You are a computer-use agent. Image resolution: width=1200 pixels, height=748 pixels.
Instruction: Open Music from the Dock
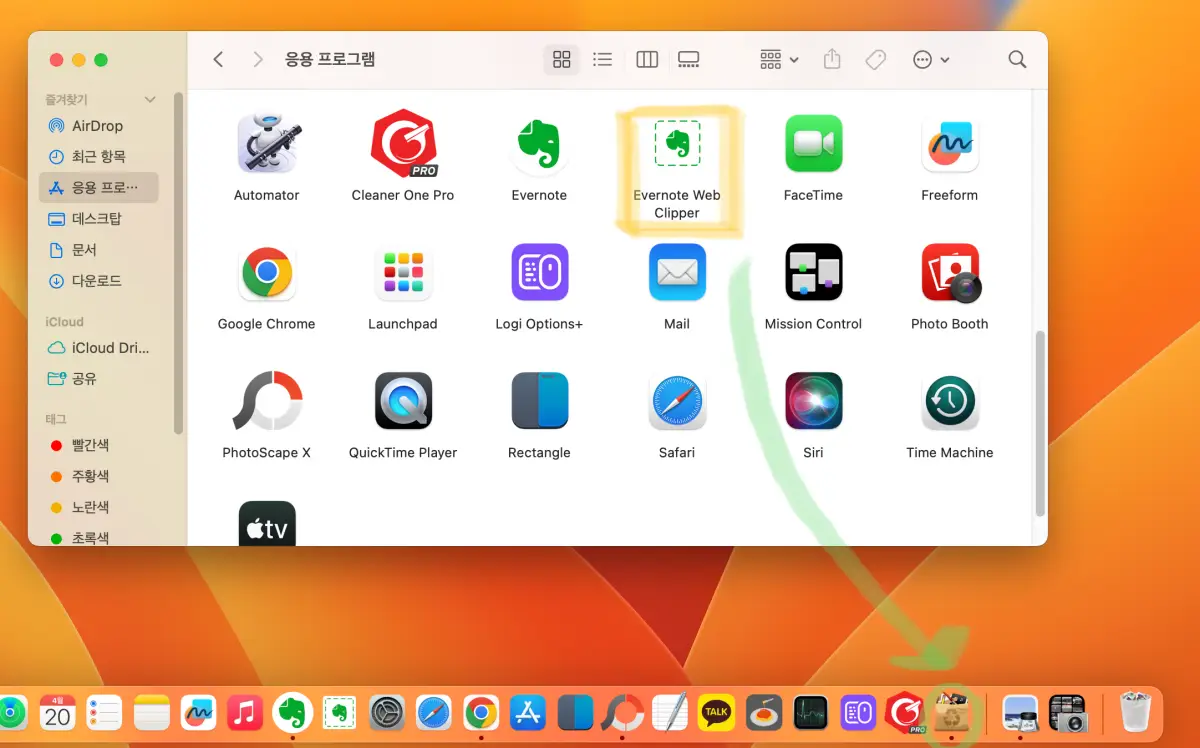[246, 712]
